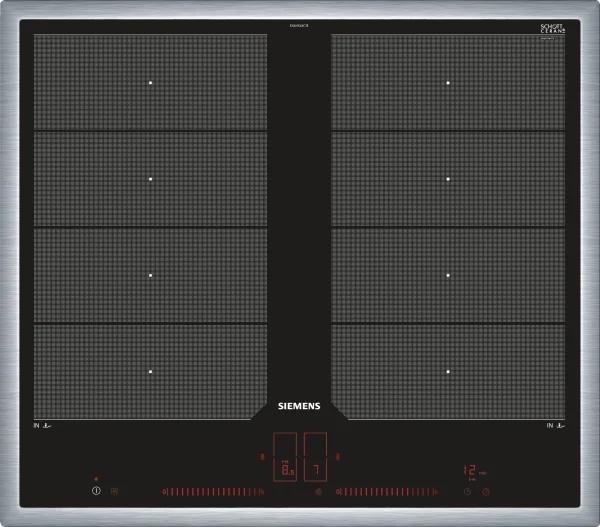This screenshot has height=527, width=600.
Task: Tap the bottom-right IN induction symbol
Action: click(x=556, y=425)
